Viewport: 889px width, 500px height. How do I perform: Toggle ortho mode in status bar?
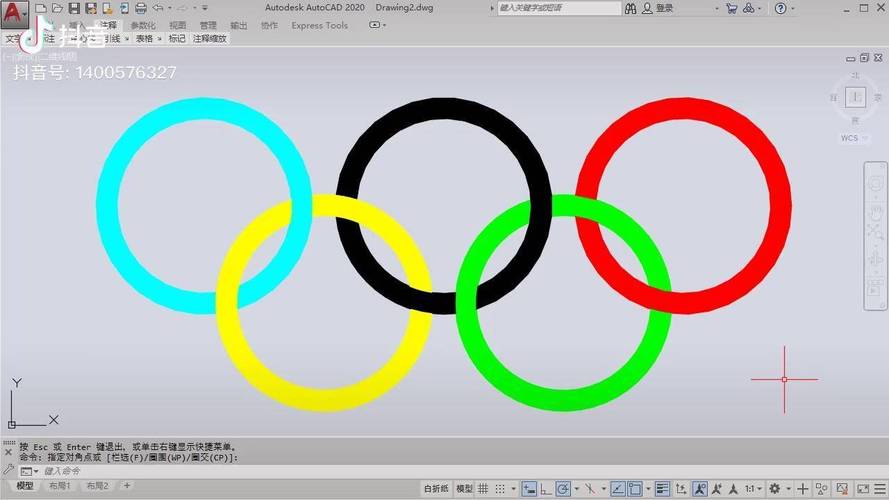pyautogui.click(x=546, y=489)
